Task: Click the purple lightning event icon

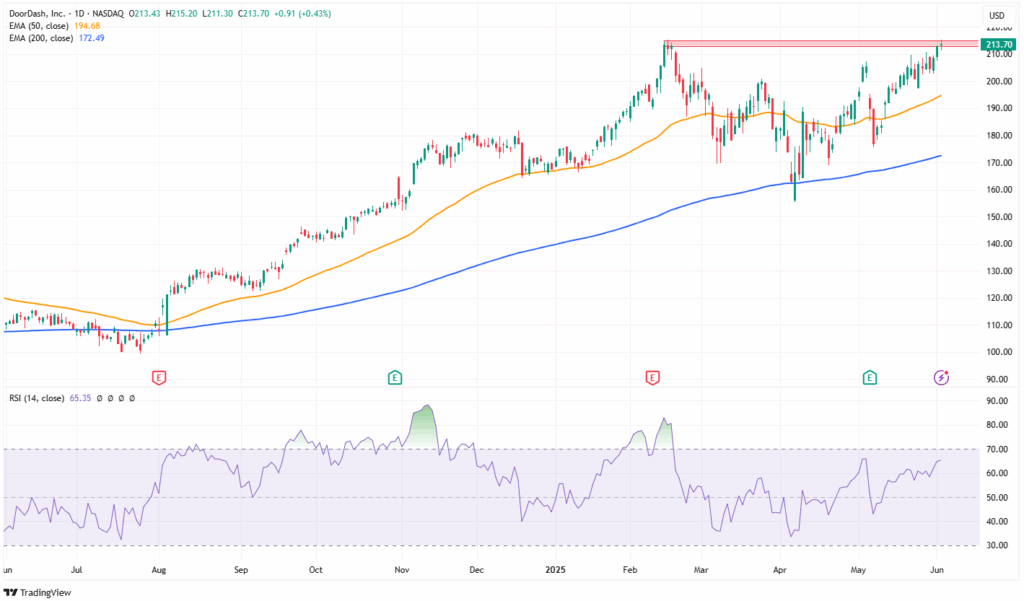Action: pyautogui.click(x=941, y=378)
